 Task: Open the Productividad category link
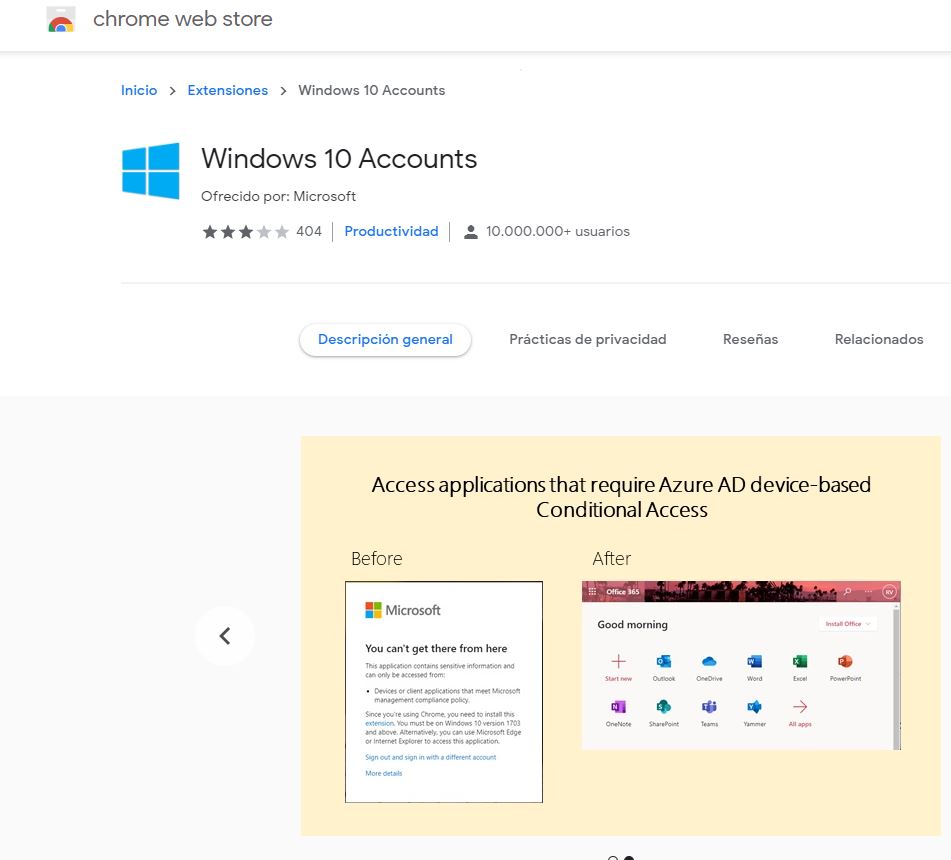click(x=391, y=232)
